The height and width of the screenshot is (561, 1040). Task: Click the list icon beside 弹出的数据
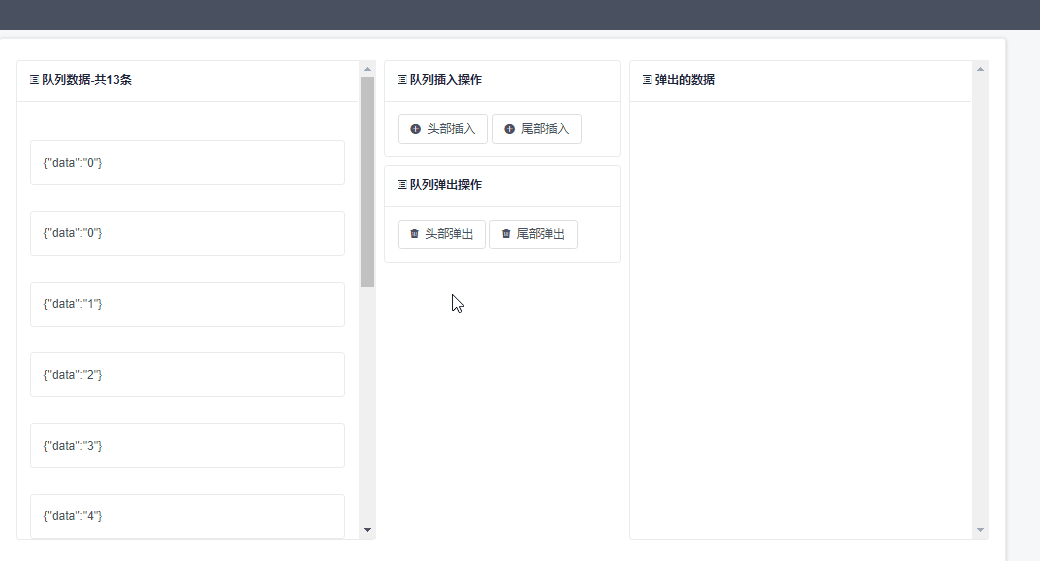(647, 80)
